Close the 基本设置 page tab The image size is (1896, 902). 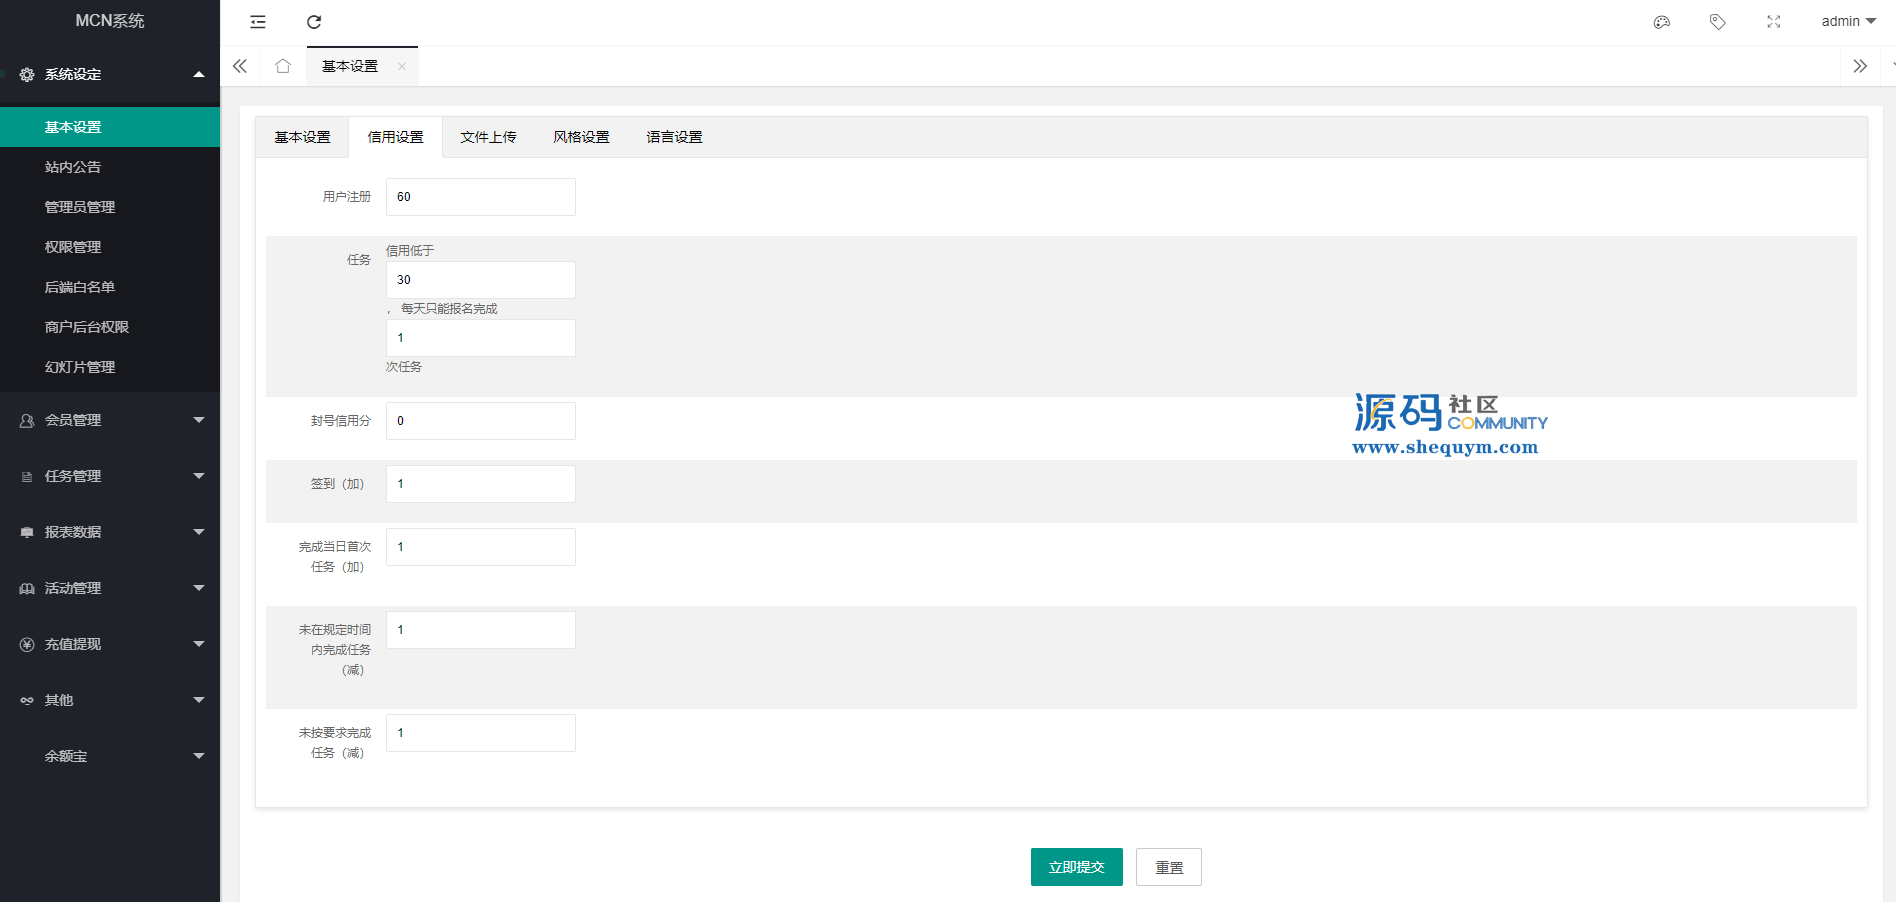402,67
